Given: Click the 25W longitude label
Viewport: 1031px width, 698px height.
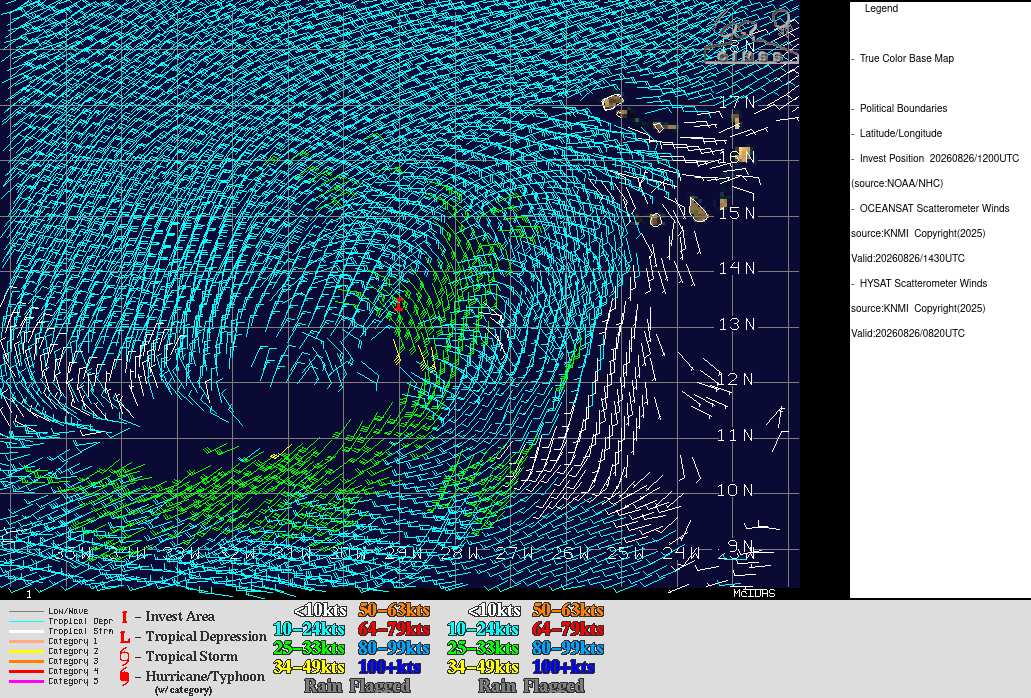Looking at the screenshot, I should pyautogui.click(x=626, y=553).
